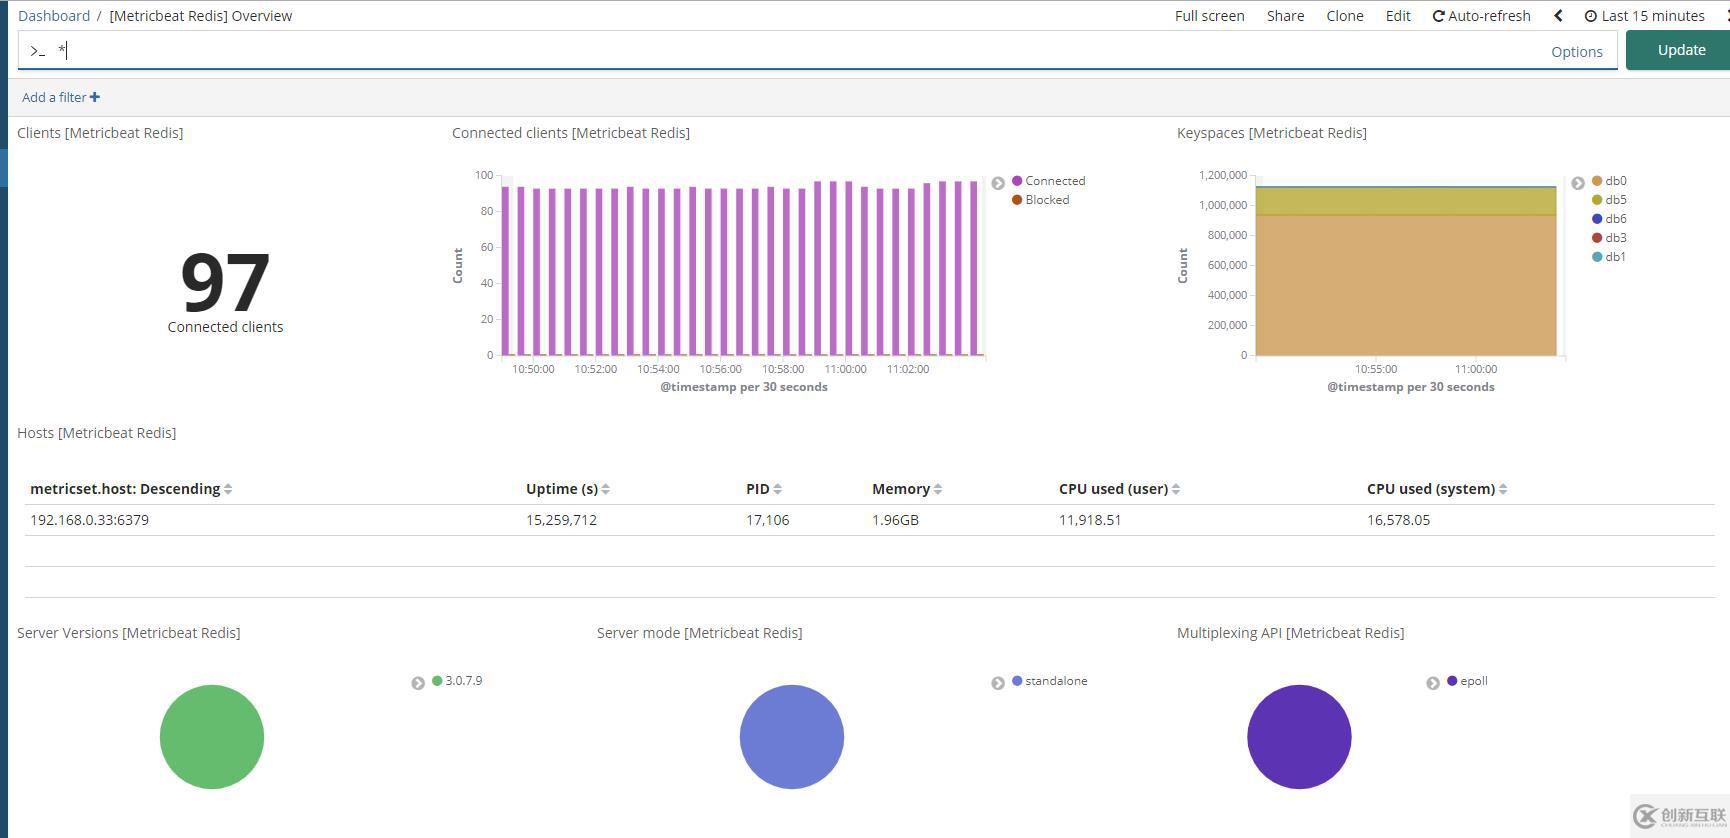Click the Auto-refresh circular arrow icon
1730x838 pixels.
(x=1438, y=16)
